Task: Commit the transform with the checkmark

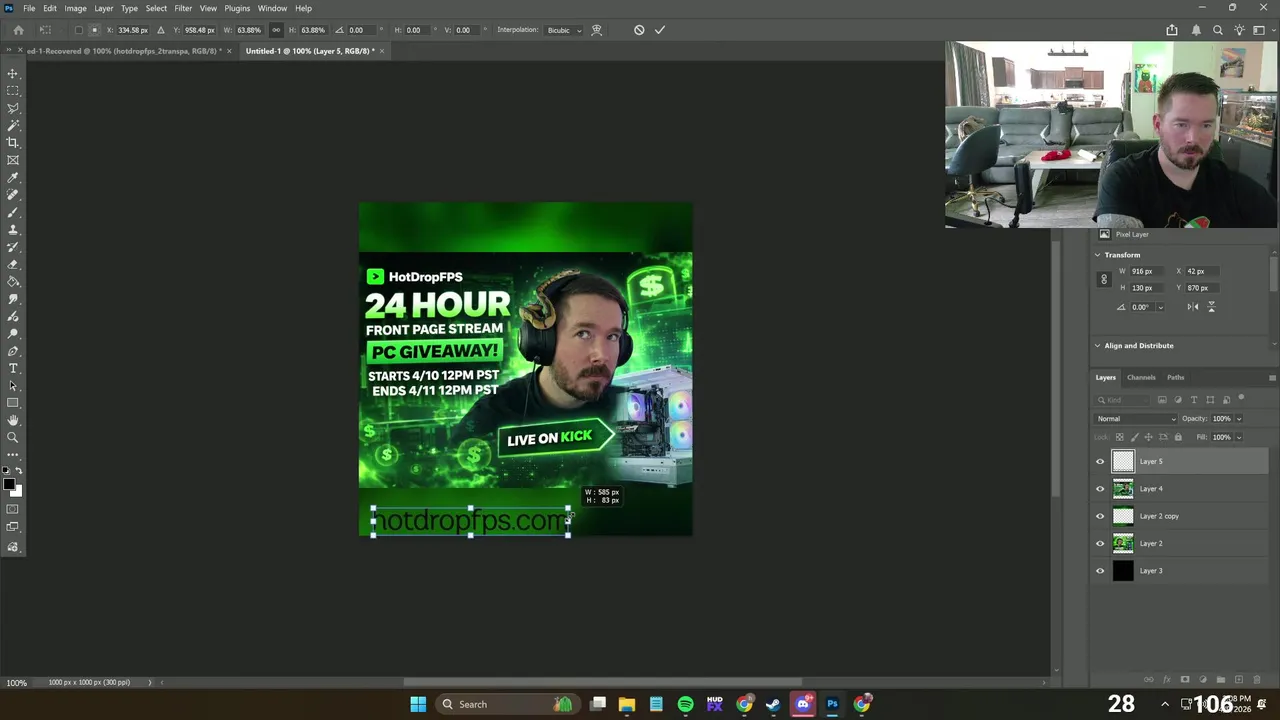Action: pyautogui.click(x=660, y=30)
